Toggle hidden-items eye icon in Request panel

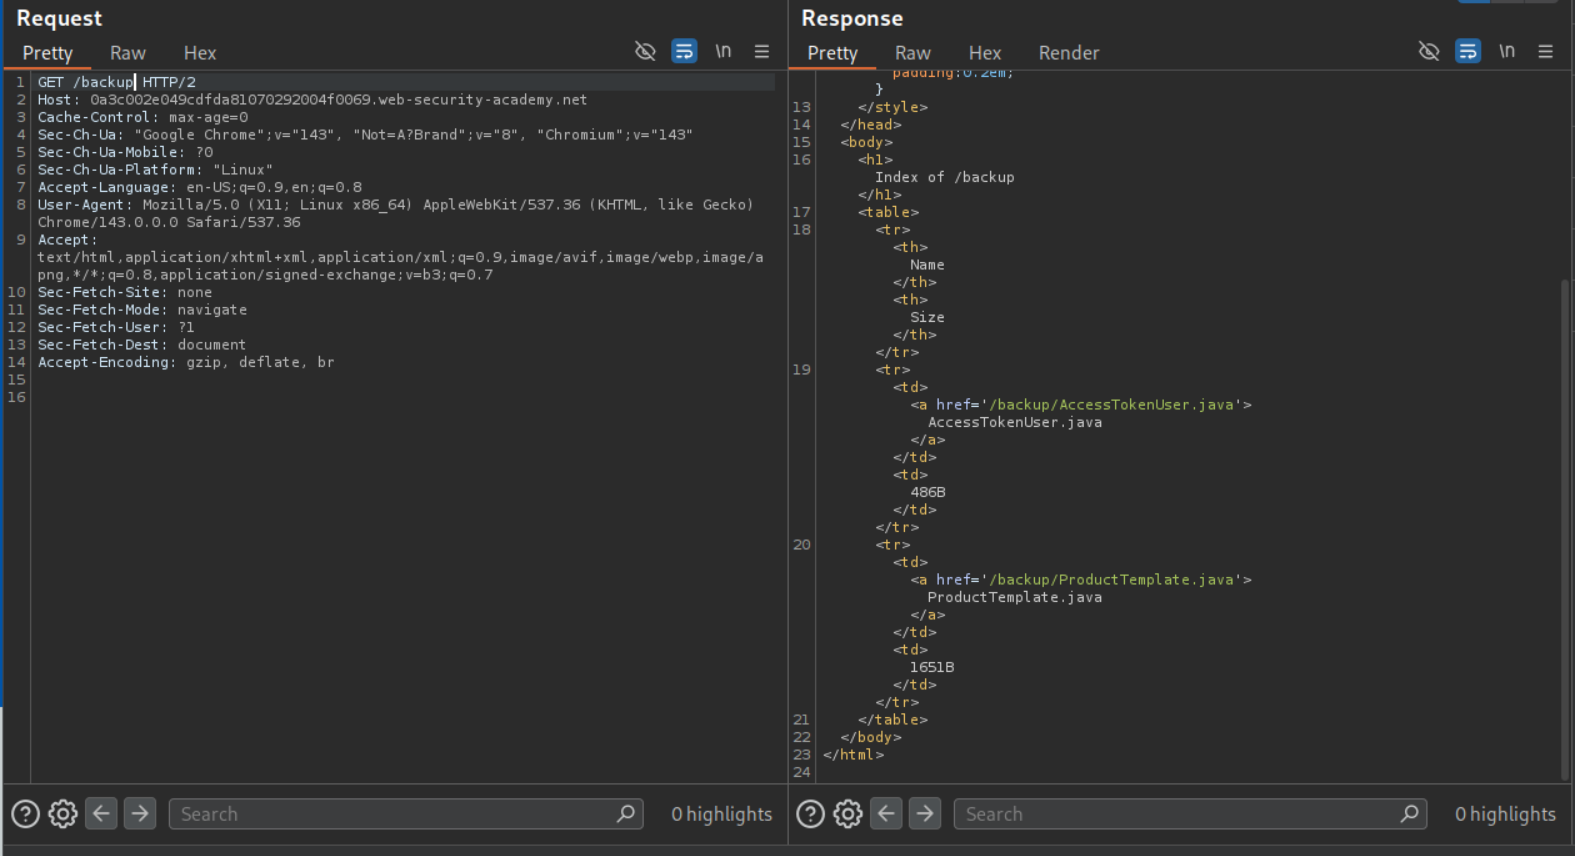coord(645,51)
